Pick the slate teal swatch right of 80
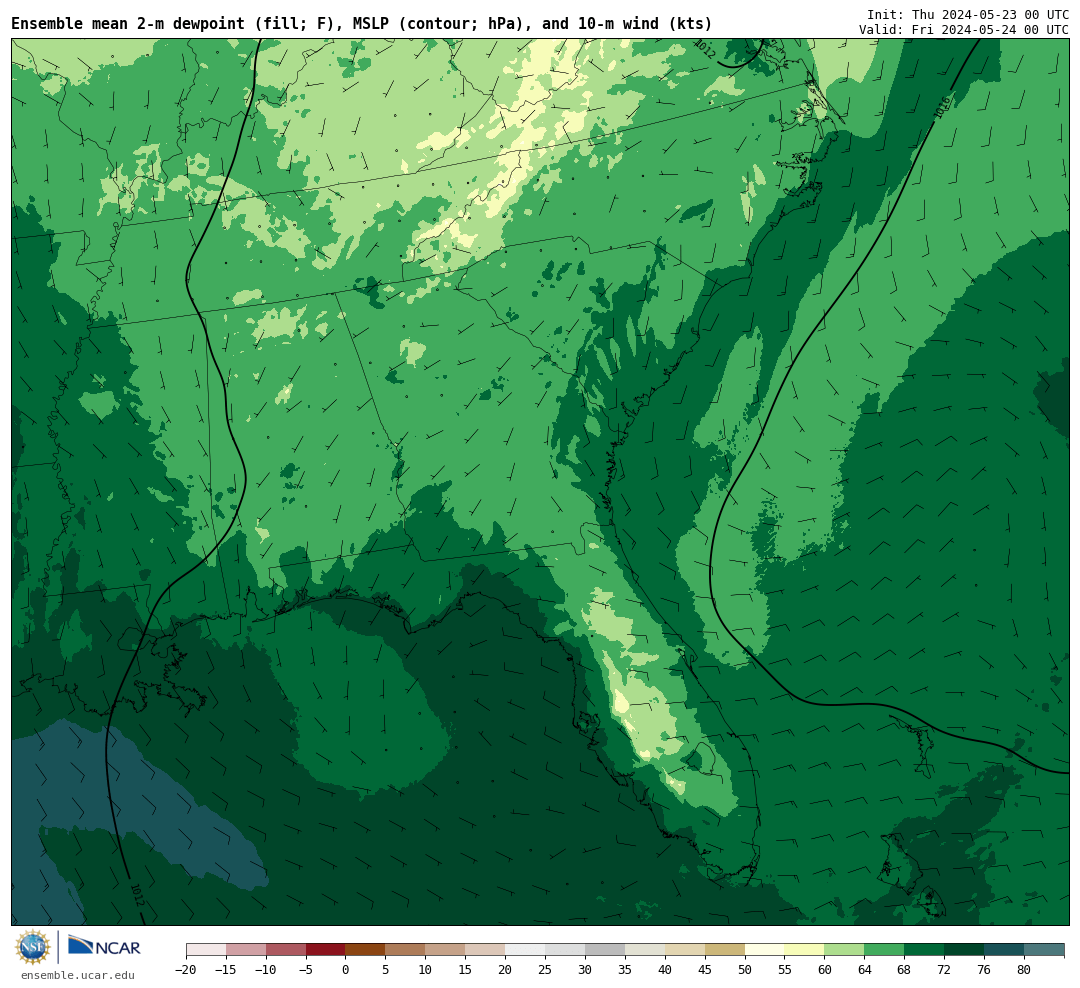This screenshot has height=988, width=1080. click(x=1045, y=950)
